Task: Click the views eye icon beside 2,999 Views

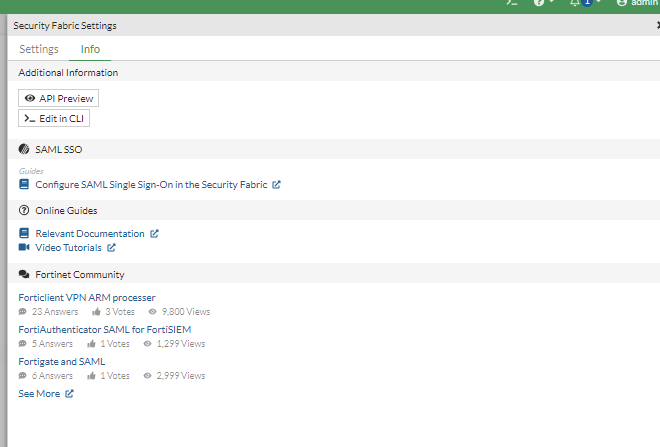Action: tap(147, 375)
